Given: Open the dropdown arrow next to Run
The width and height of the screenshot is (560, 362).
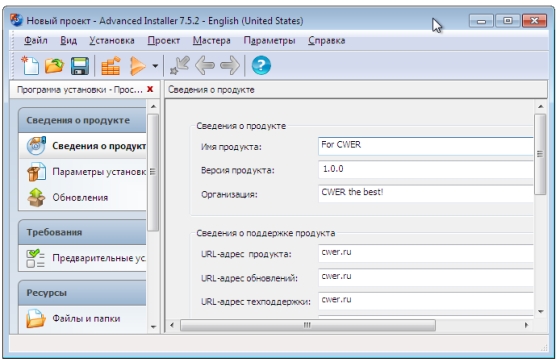Looking at the screenshot, I should pos(155,66).
